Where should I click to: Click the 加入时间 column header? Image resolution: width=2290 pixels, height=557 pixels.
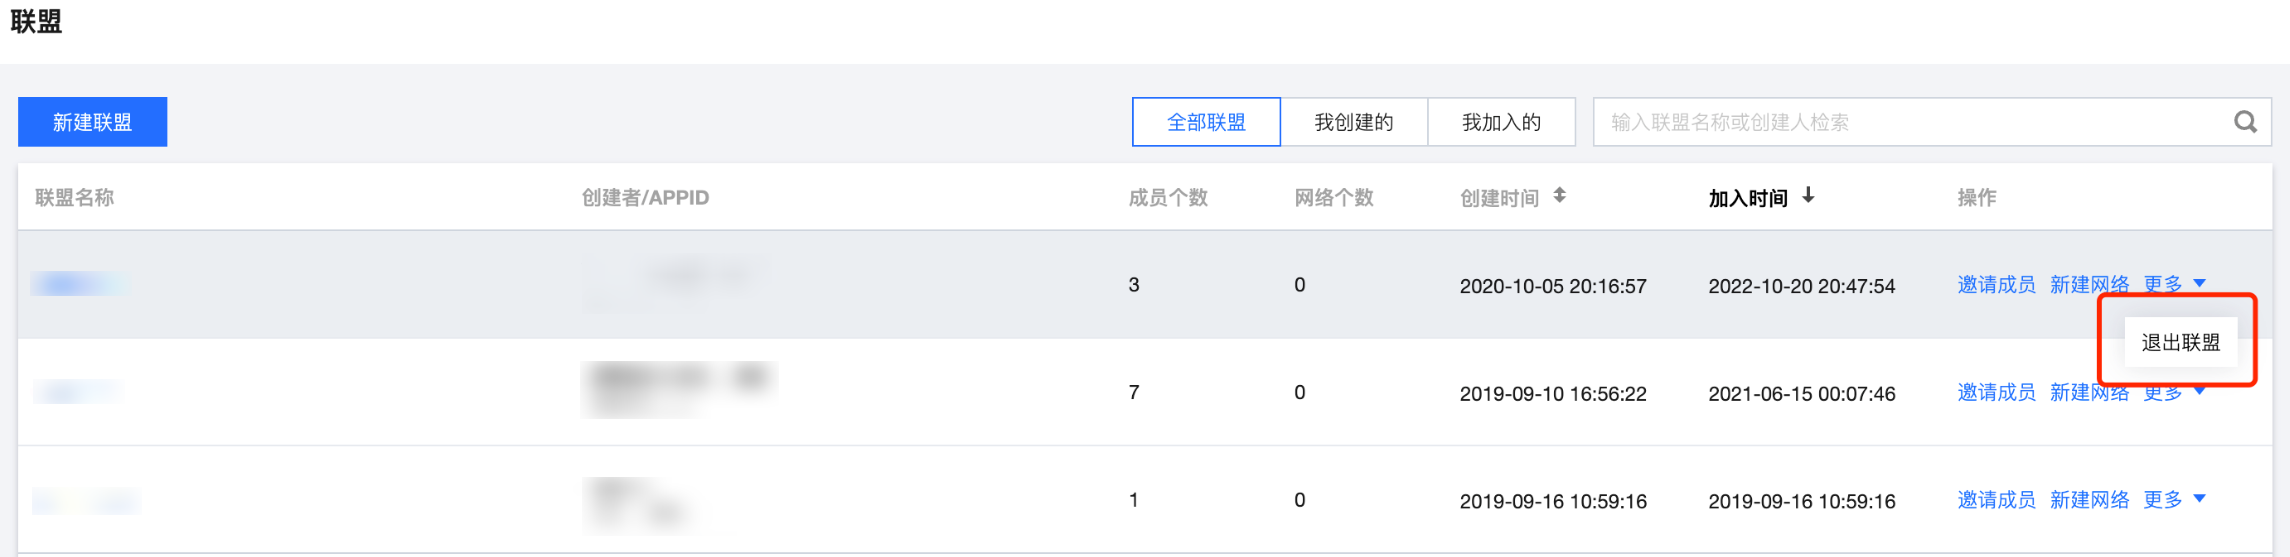(x=1747, y=198)
